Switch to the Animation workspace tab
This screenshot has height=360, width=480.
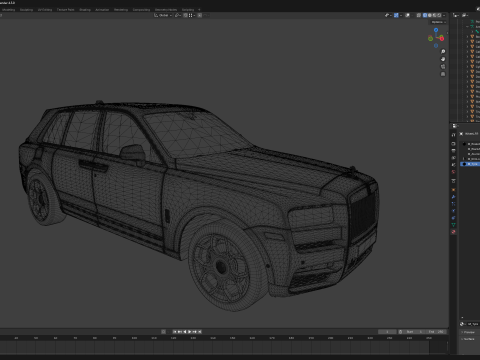click(x=102, y=10)
